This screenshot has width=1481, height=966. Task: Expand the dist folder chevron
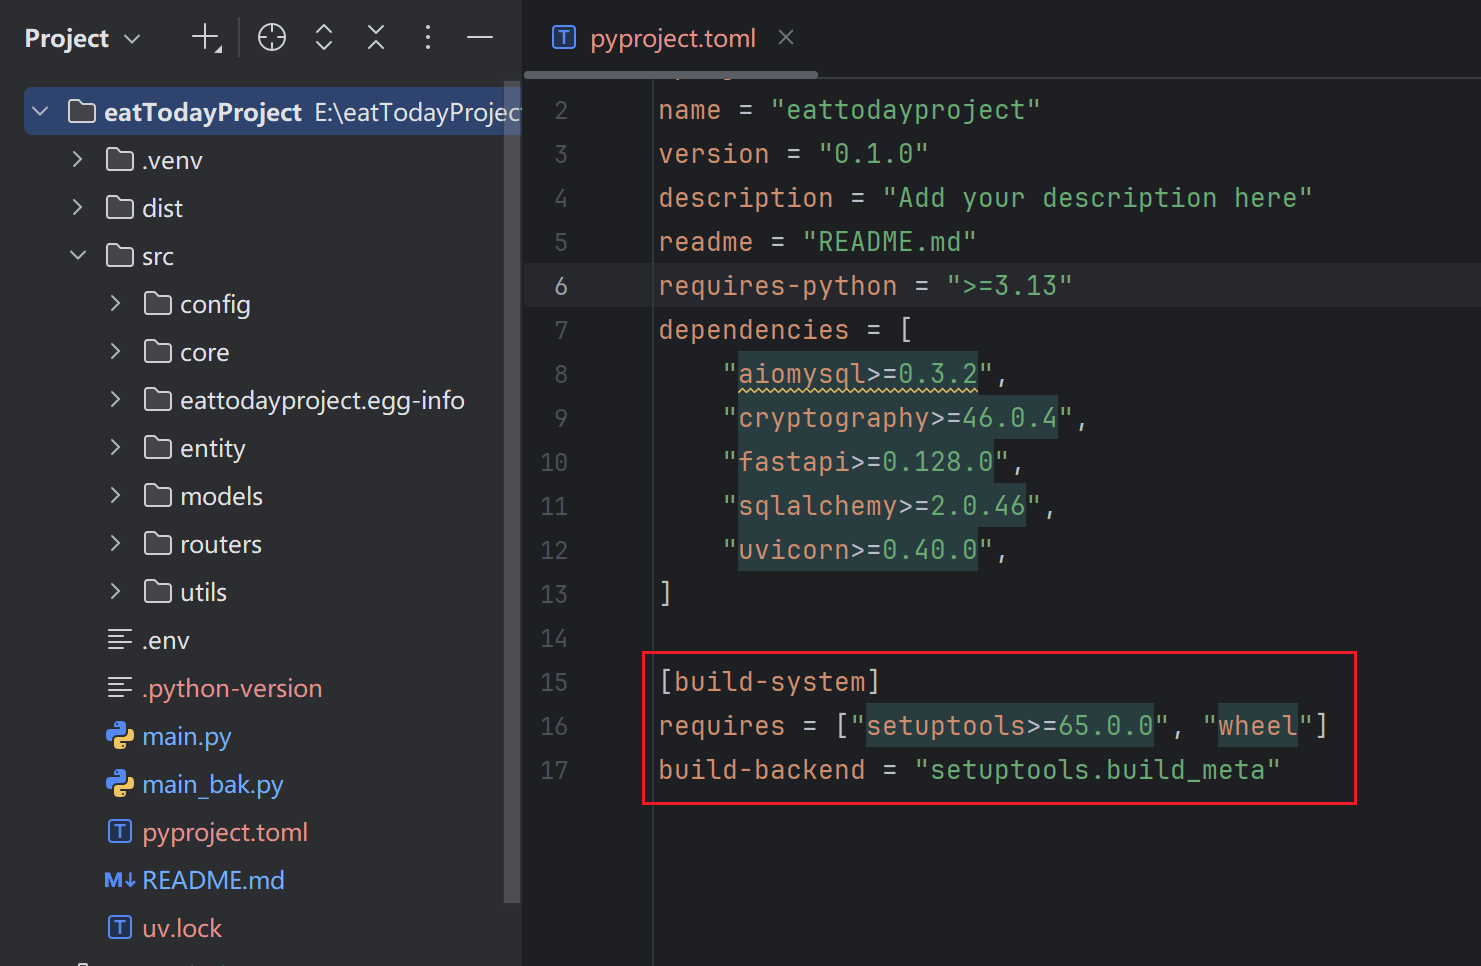(78, 208)
